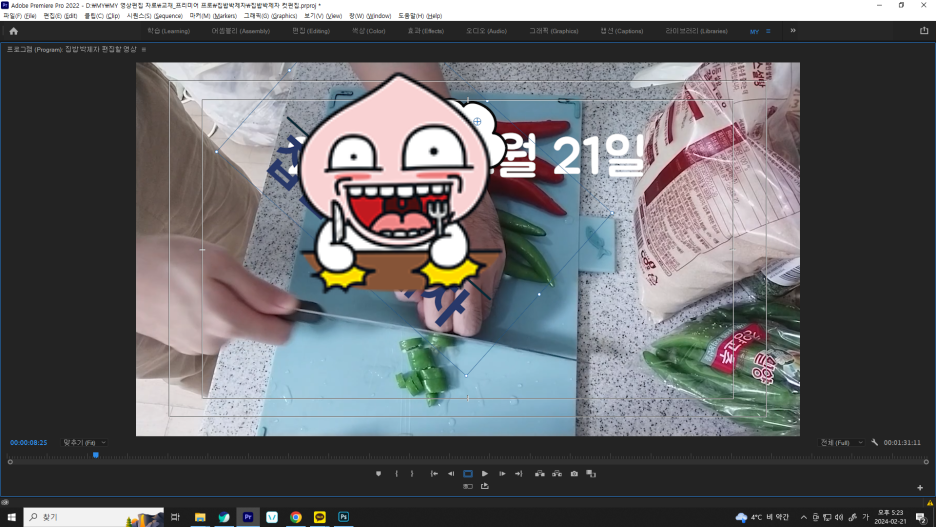Viewport: 936px width, 527px height.
Task: Export frame with the camera icon
Action: tap(574, 474)
